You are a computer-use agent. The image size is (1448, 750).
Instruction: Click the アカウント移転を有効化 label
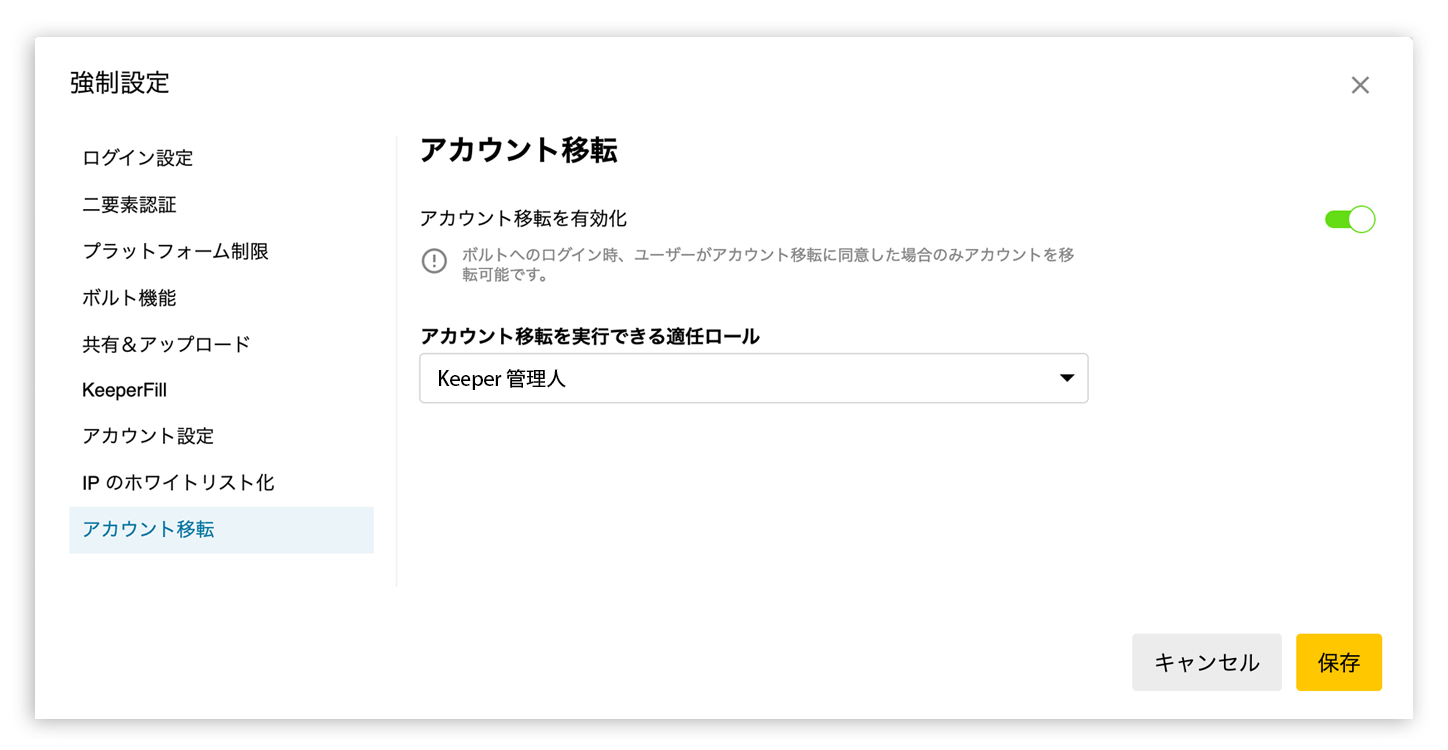click(x=523, y=218)
